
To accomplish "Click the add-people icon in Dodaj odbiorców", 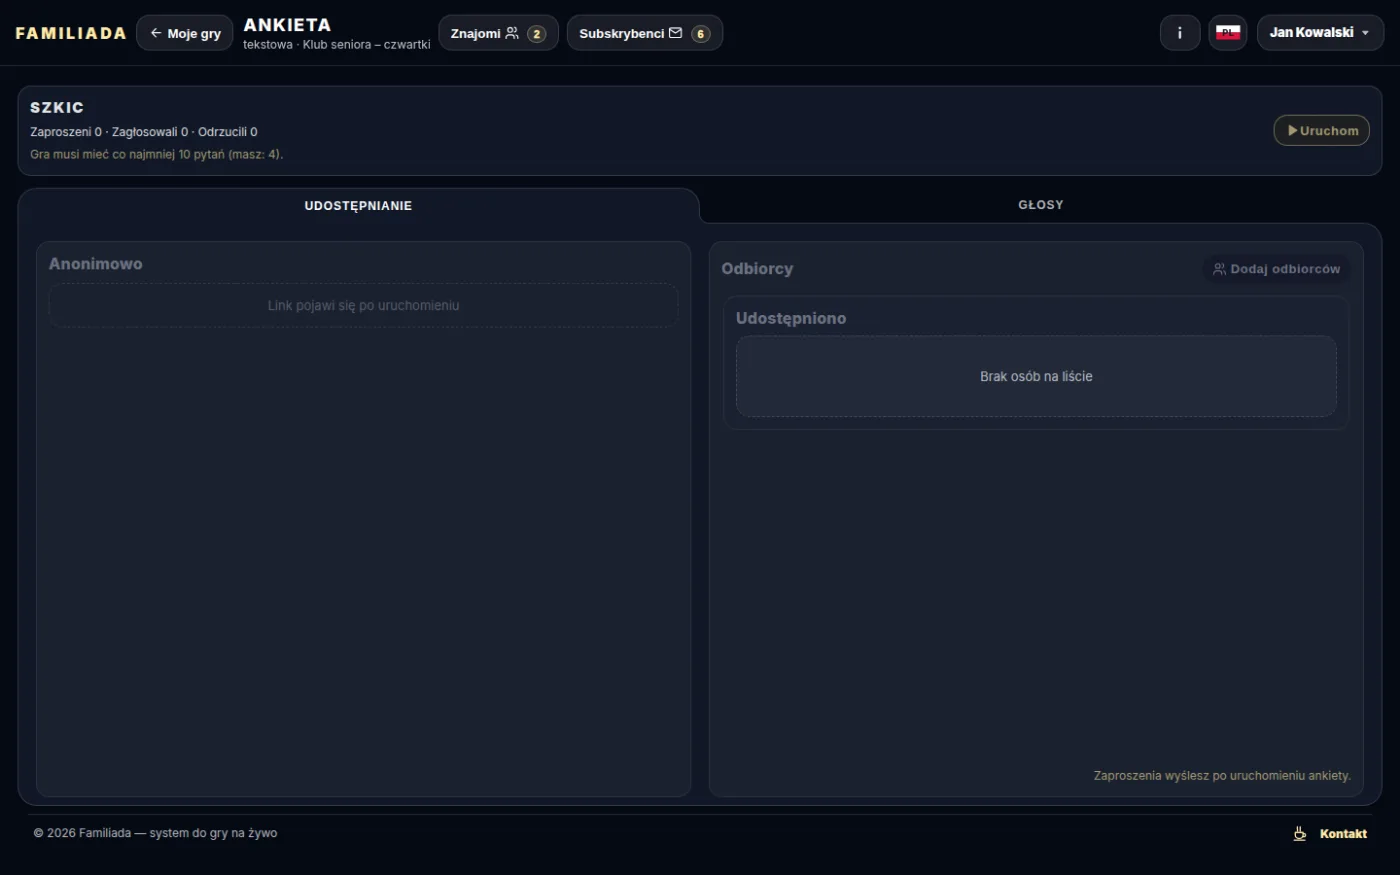I will [1219, 269].
